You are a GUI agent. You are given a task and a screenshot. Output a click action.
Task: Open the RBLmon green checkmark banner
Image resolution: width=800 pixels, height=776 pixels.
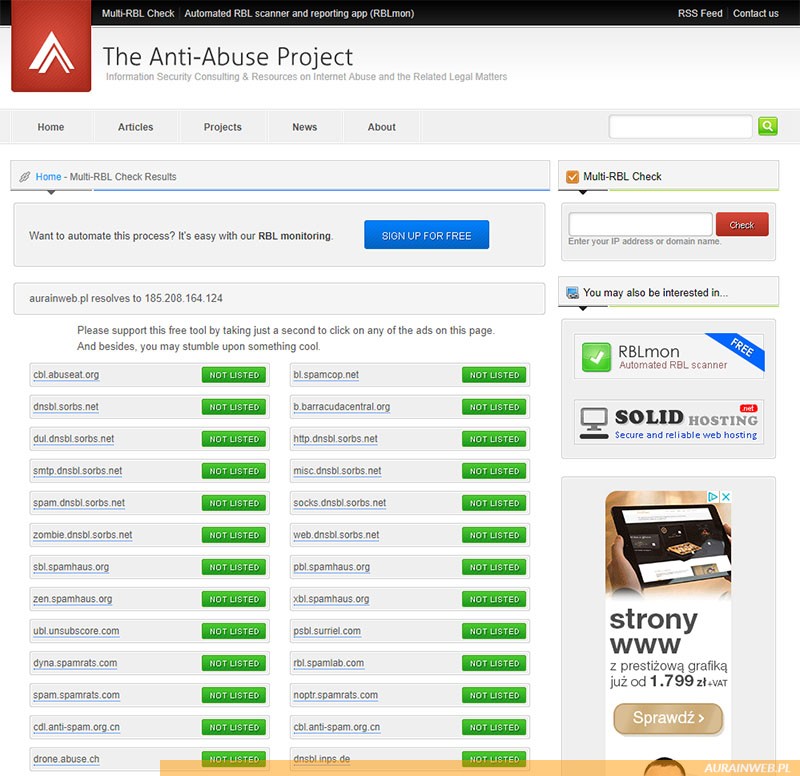pyautogui.click(x=668, y=356)
